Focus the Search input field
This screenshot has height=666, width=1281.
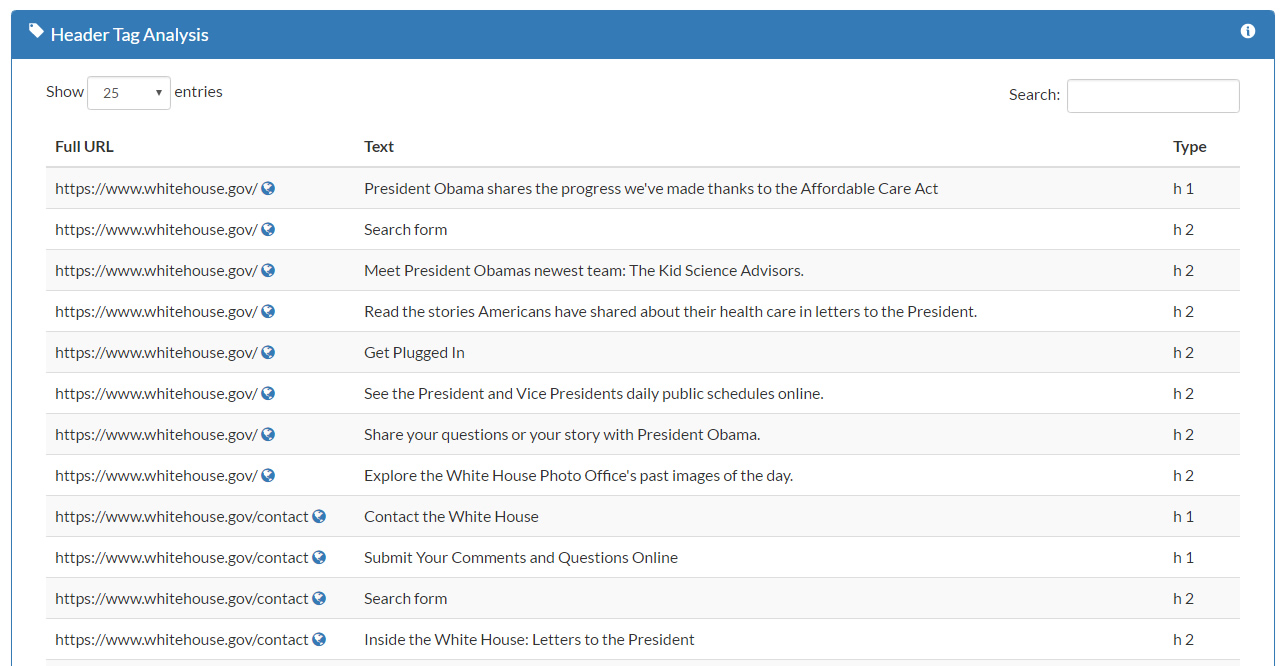coord(1153,96)
